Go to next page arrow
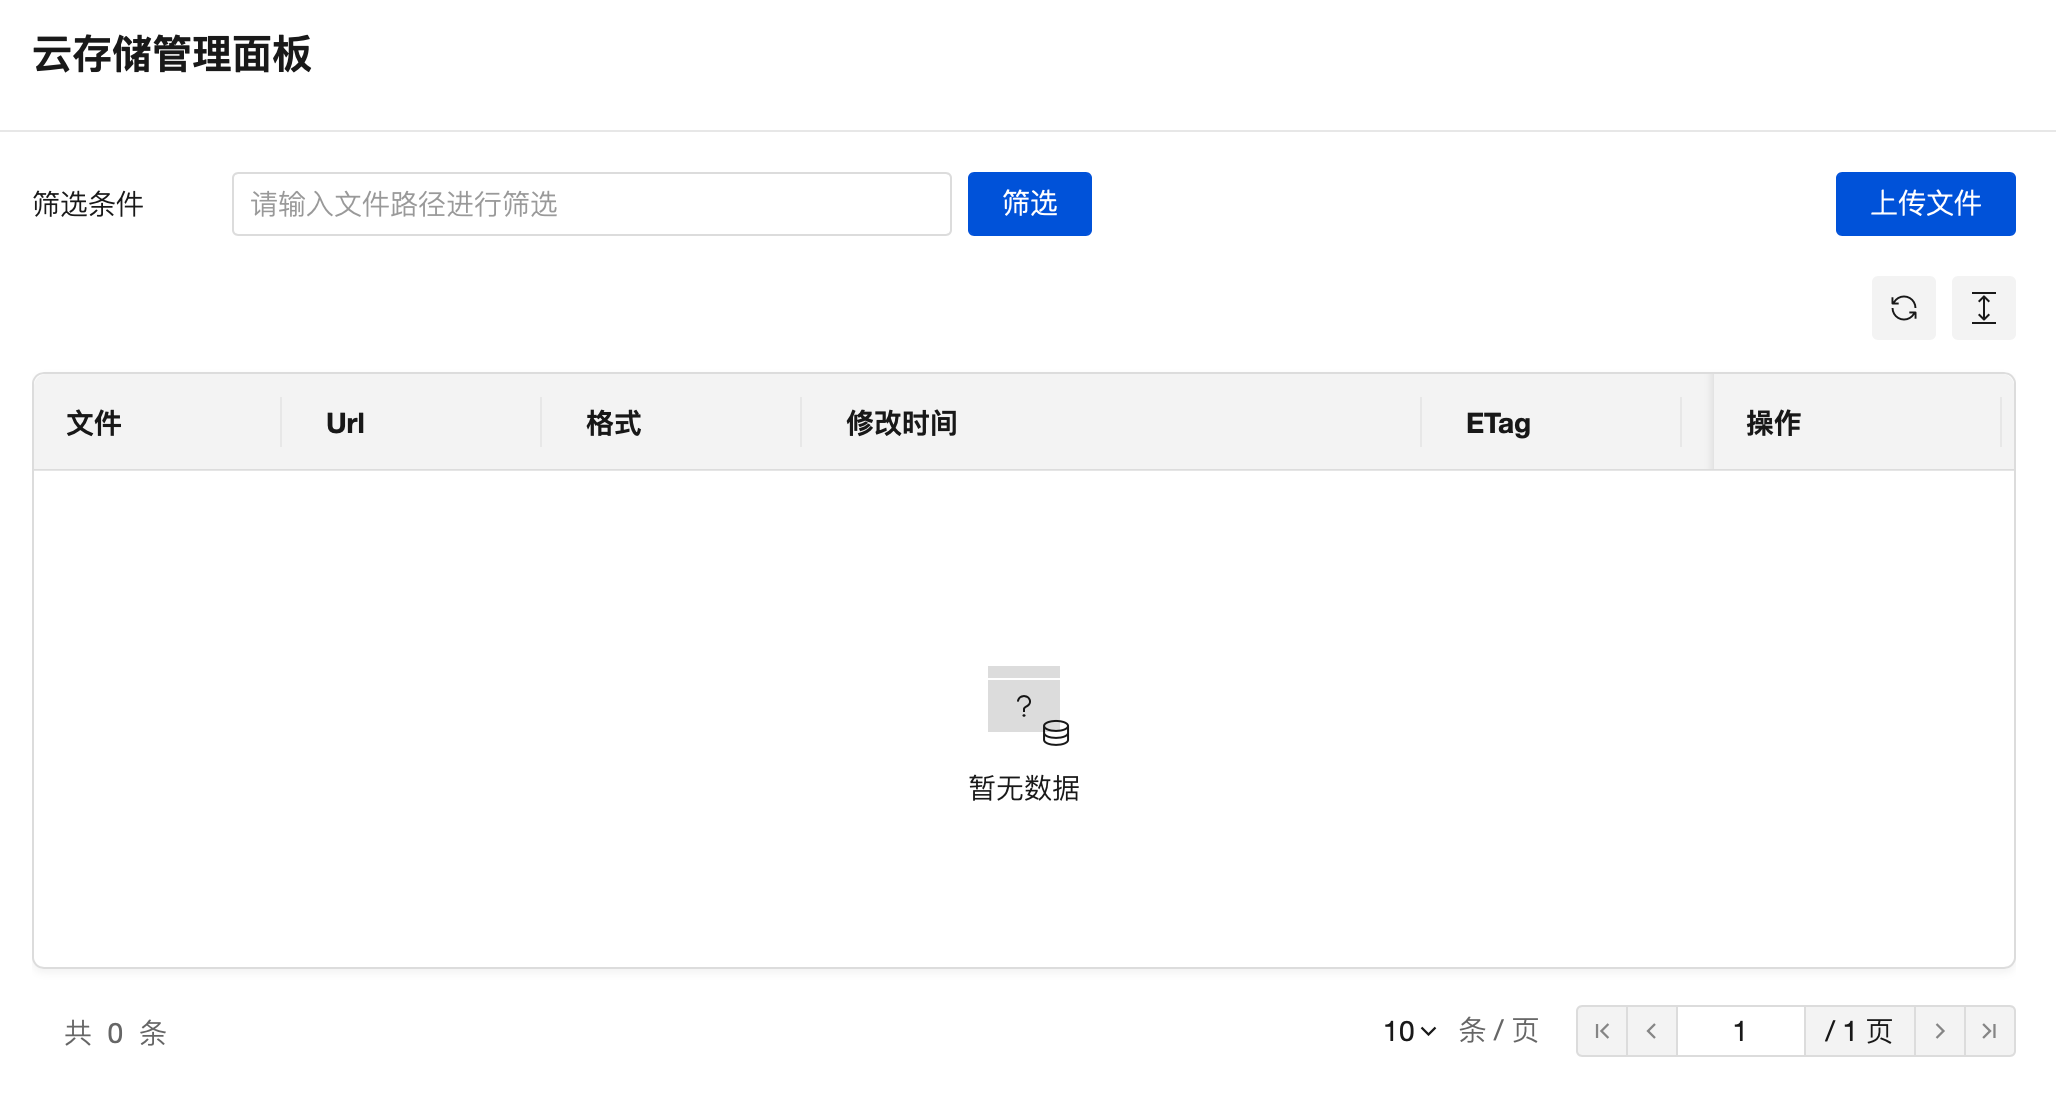This screenshot has width=2056, height=1112. (1940, 1031)
